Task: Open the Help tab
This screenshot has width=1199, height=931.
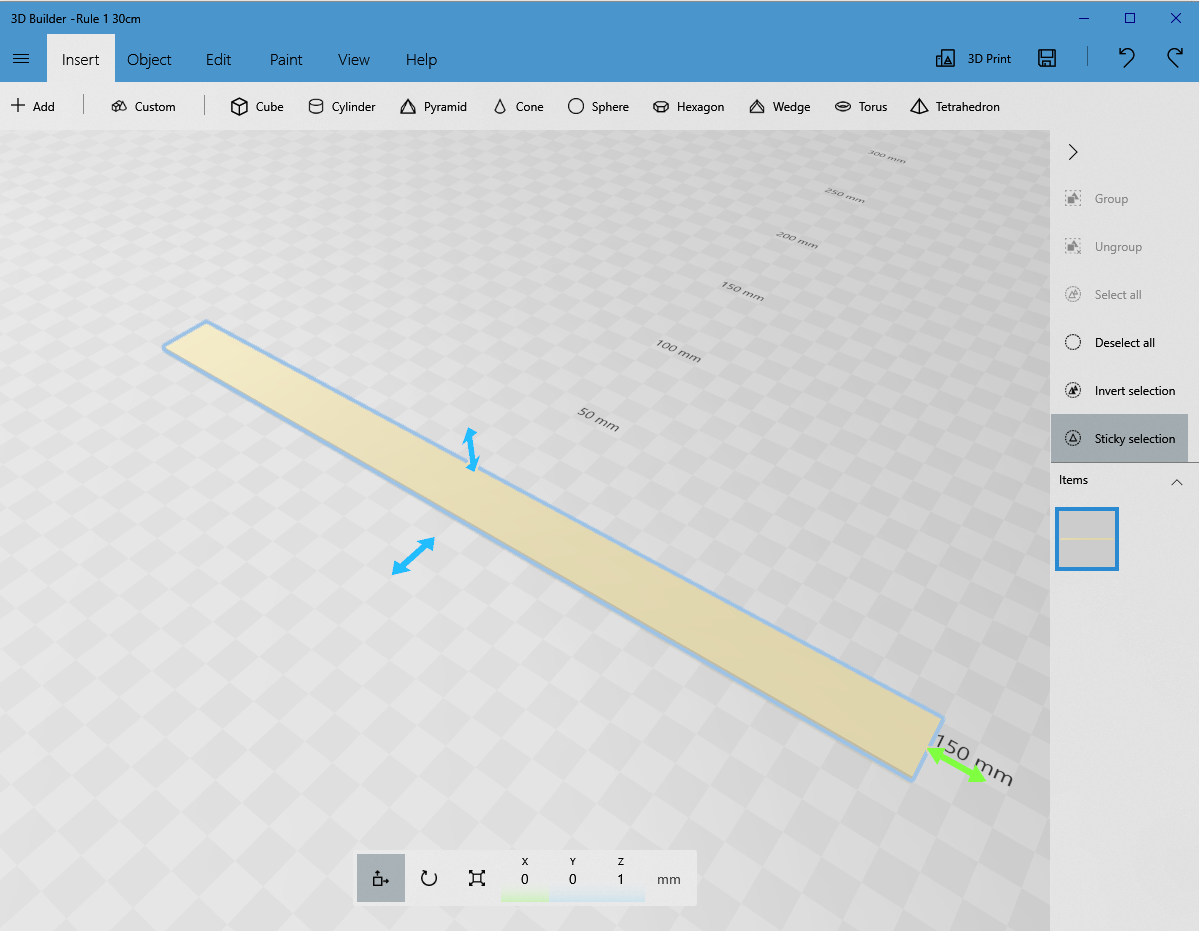Action: click(421, 60)
